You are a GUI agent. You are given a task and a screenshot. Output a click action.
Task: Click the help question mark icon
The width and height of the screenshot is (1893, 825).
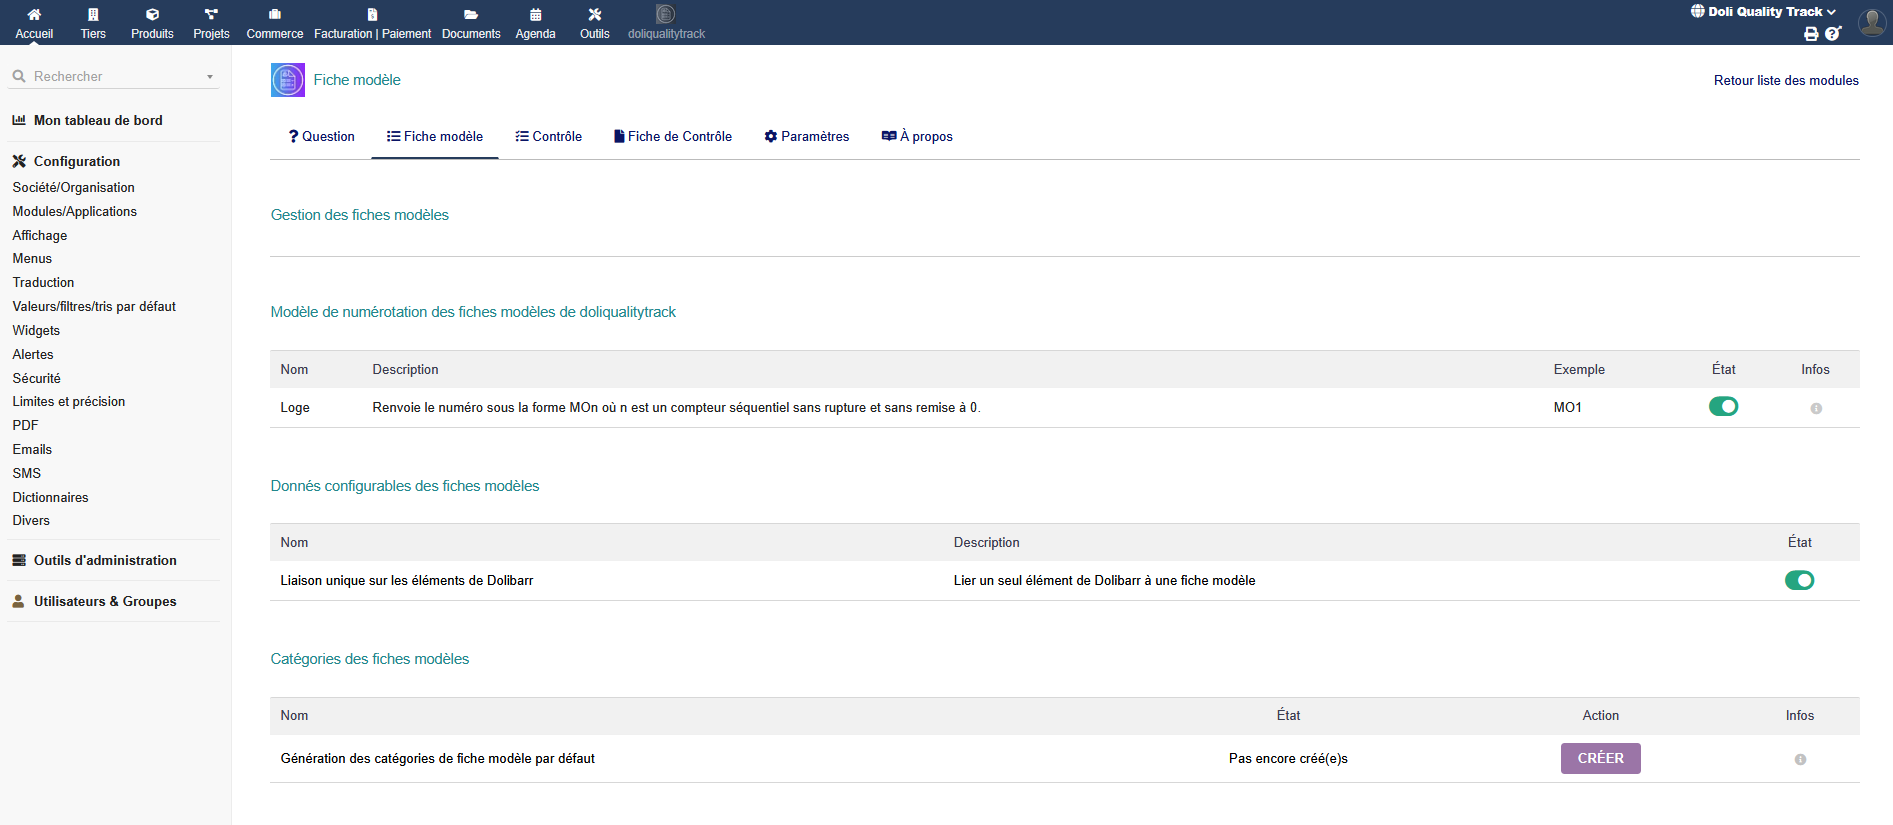click(x=1832, y=34)
